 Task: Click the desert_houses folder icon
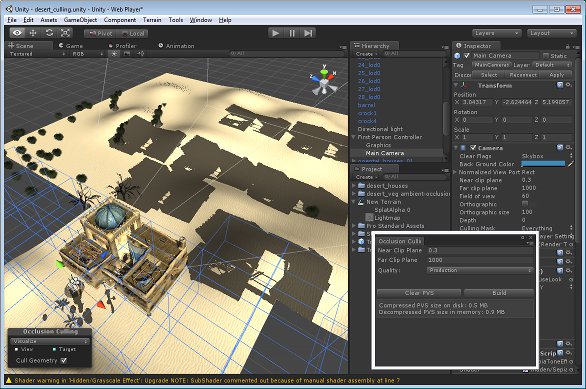pyautogui.click(x=361, y=185)
